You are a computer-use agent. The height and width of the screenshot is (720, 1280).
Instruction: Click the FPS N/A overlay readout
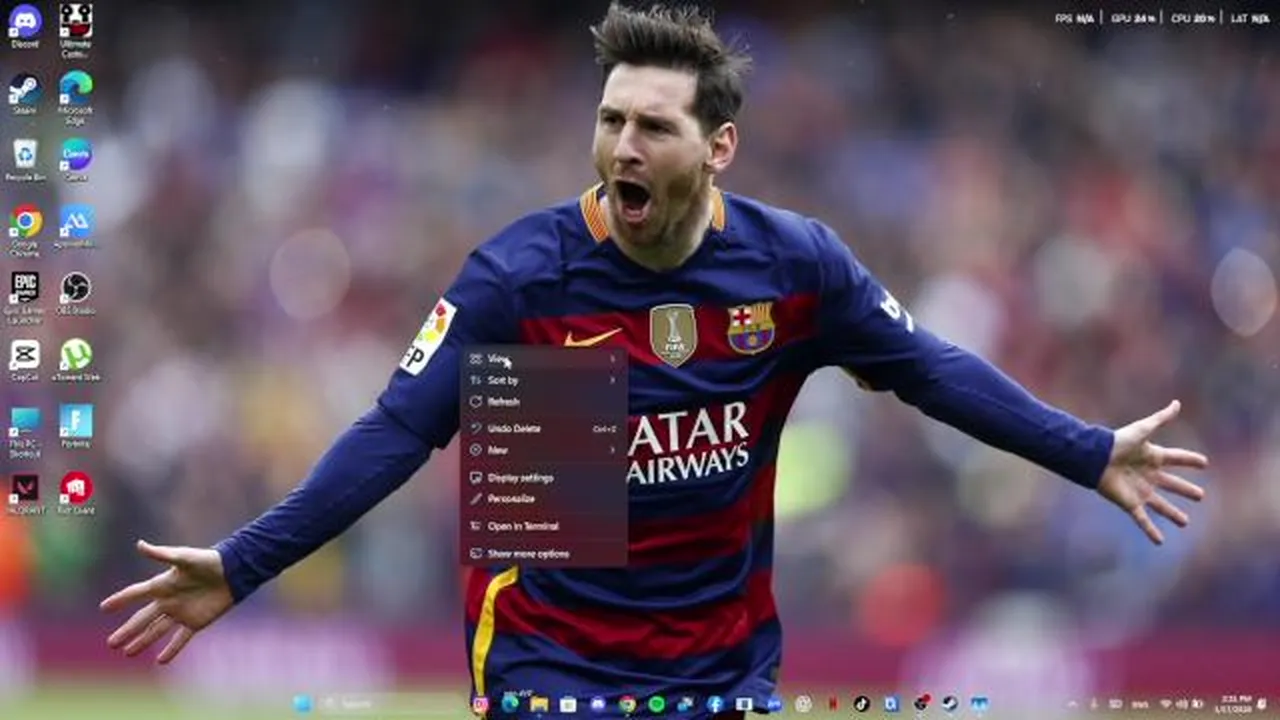1075,18
